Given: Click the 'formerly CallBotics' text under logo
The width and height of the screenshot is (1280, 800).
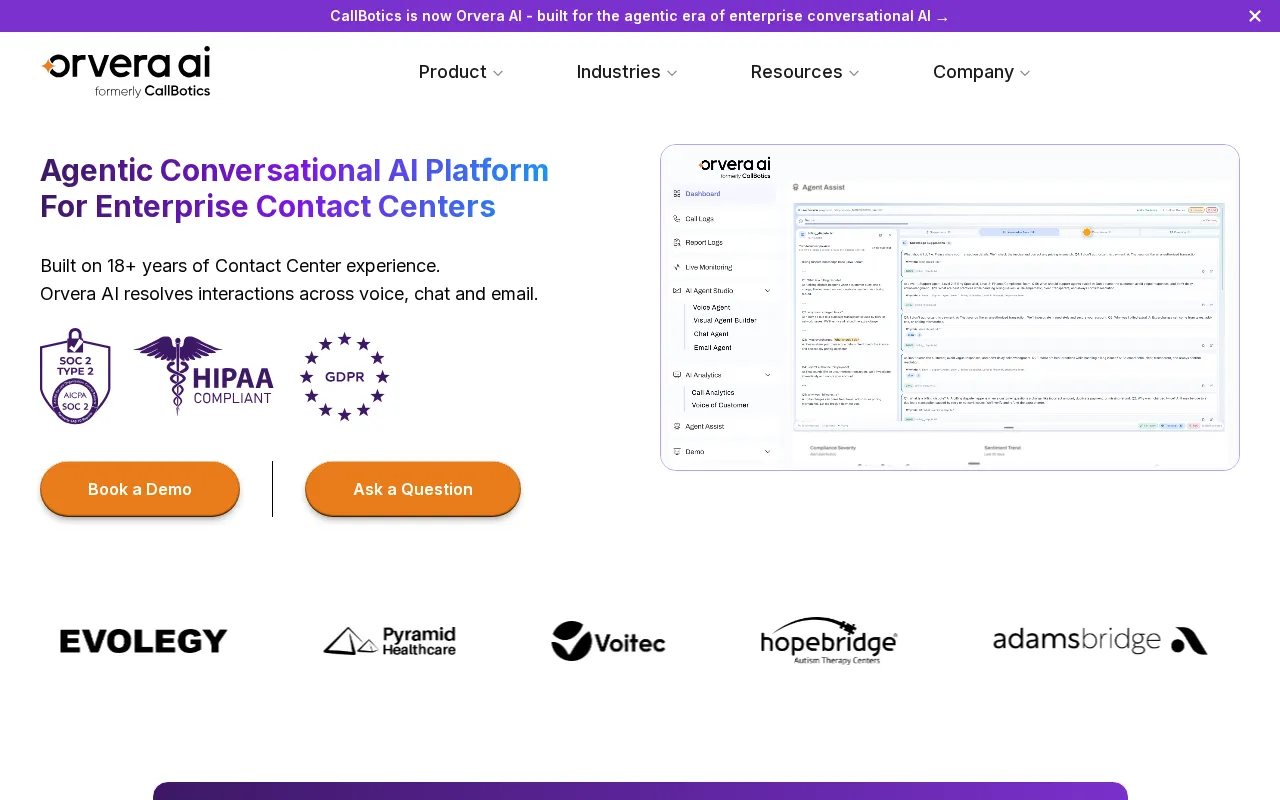Looking at the screenshot, I should pos(152,91).
